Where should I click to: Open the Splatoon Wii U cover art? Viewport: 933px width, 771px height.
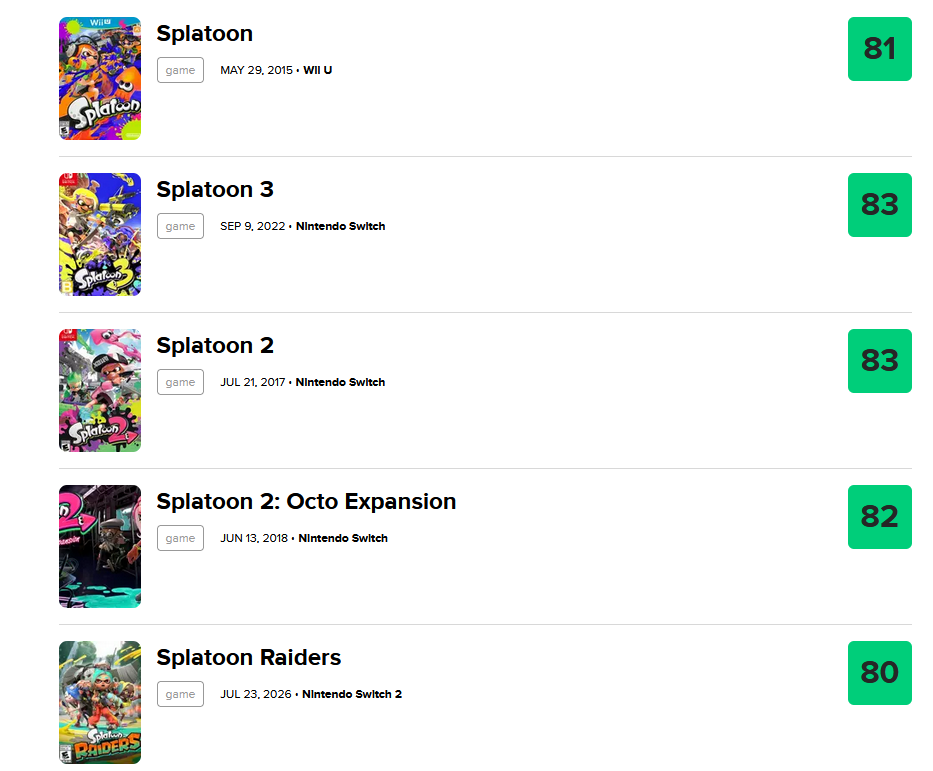[100, 79]
